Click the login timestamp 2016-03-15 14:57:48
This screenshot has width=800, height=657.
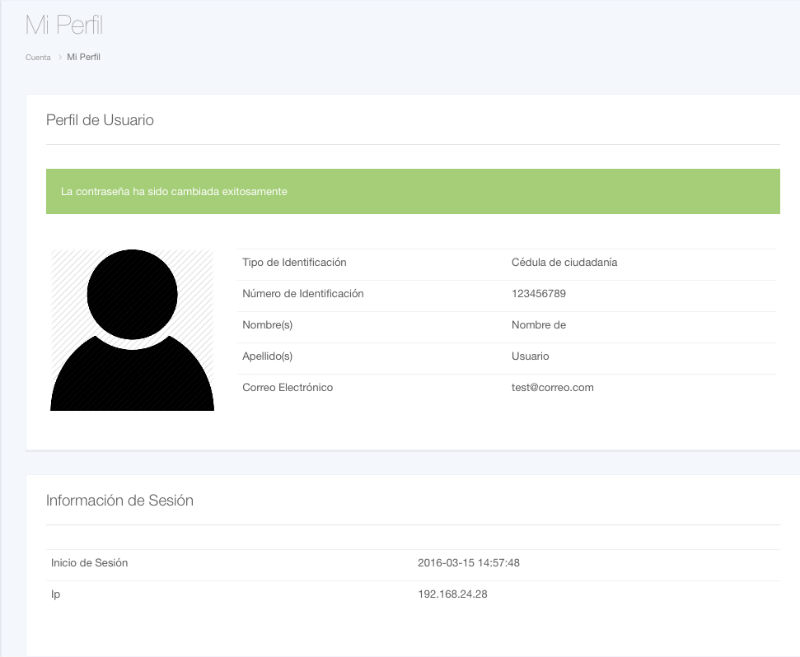point(468,563)
